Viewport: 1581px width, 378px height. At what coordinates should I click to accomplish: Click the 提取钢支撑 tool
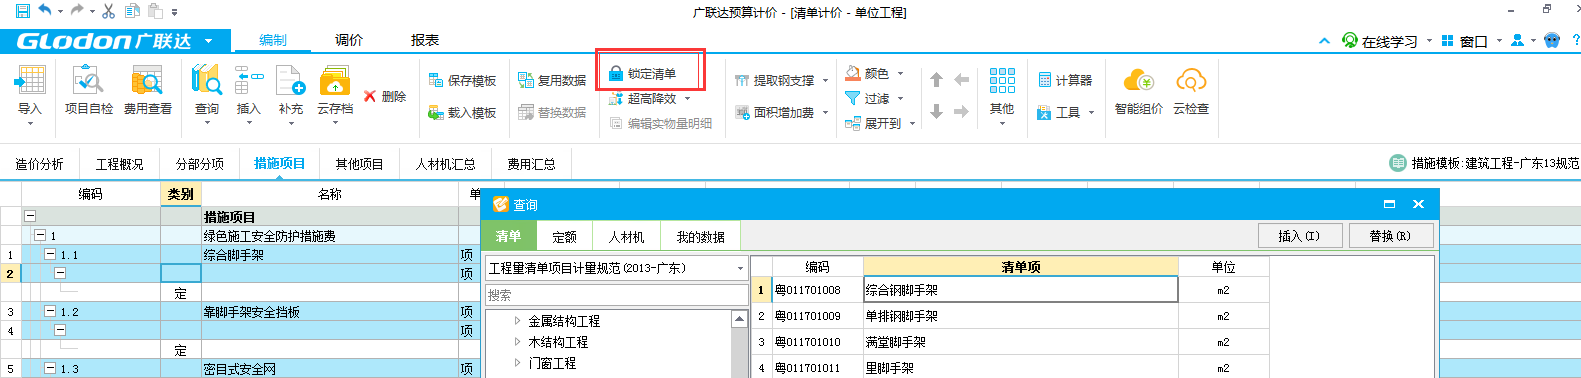pyautogui.click(x=775, y=81)
